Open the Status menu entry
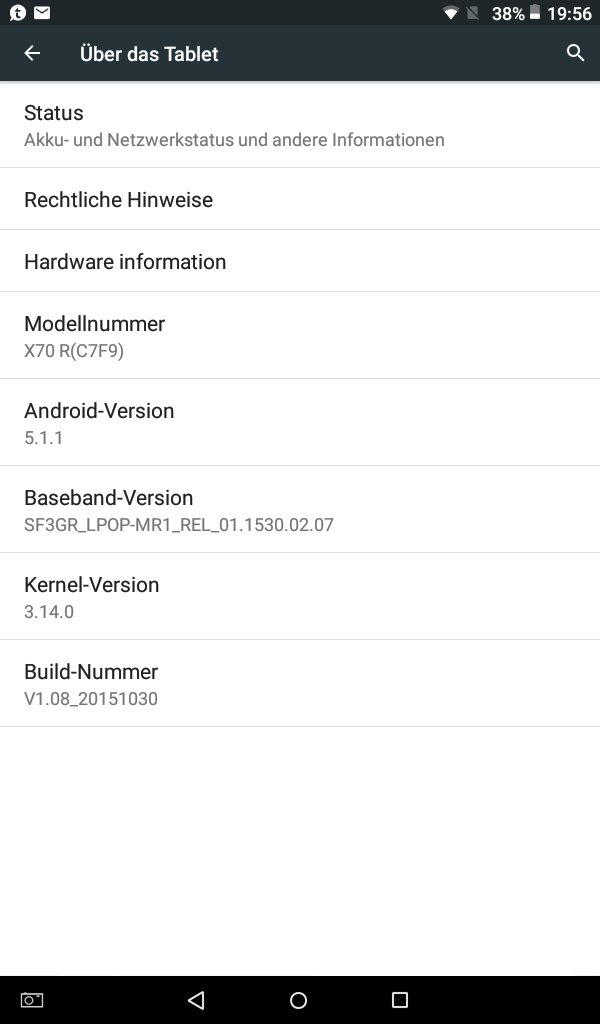Screen dimensions: 600x1024 pos(300,125)
